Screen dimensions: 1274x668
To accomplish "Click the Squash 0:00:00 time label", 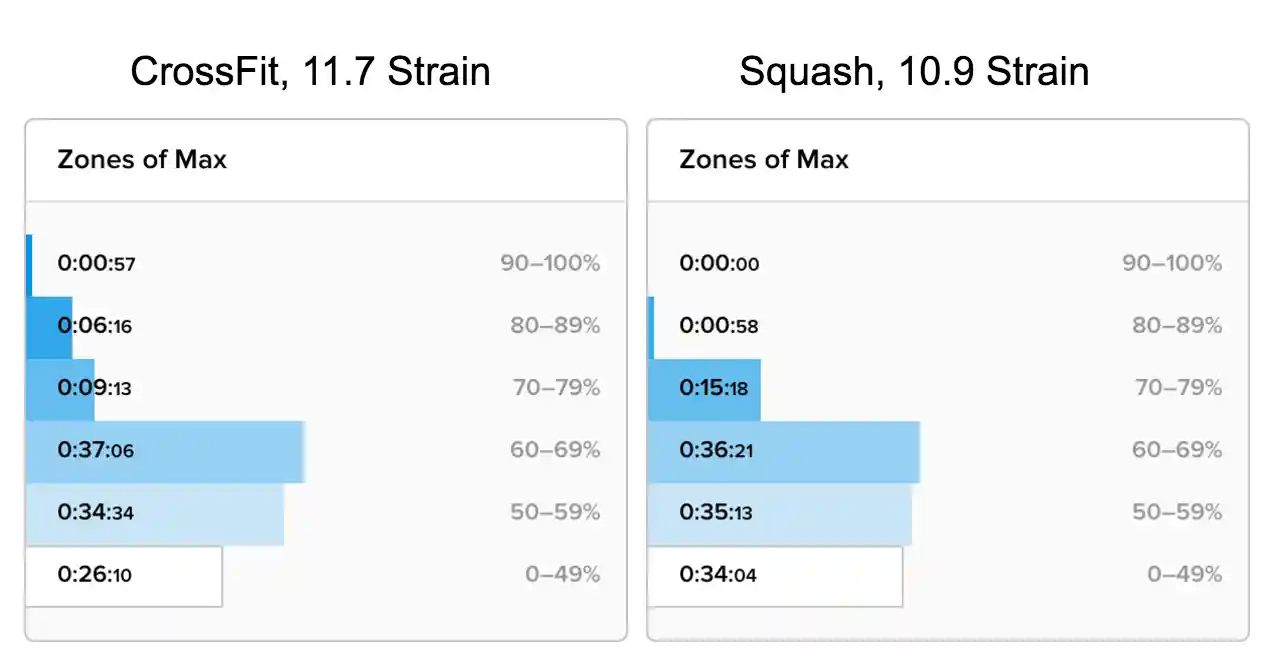I will (x=719, y=264).
